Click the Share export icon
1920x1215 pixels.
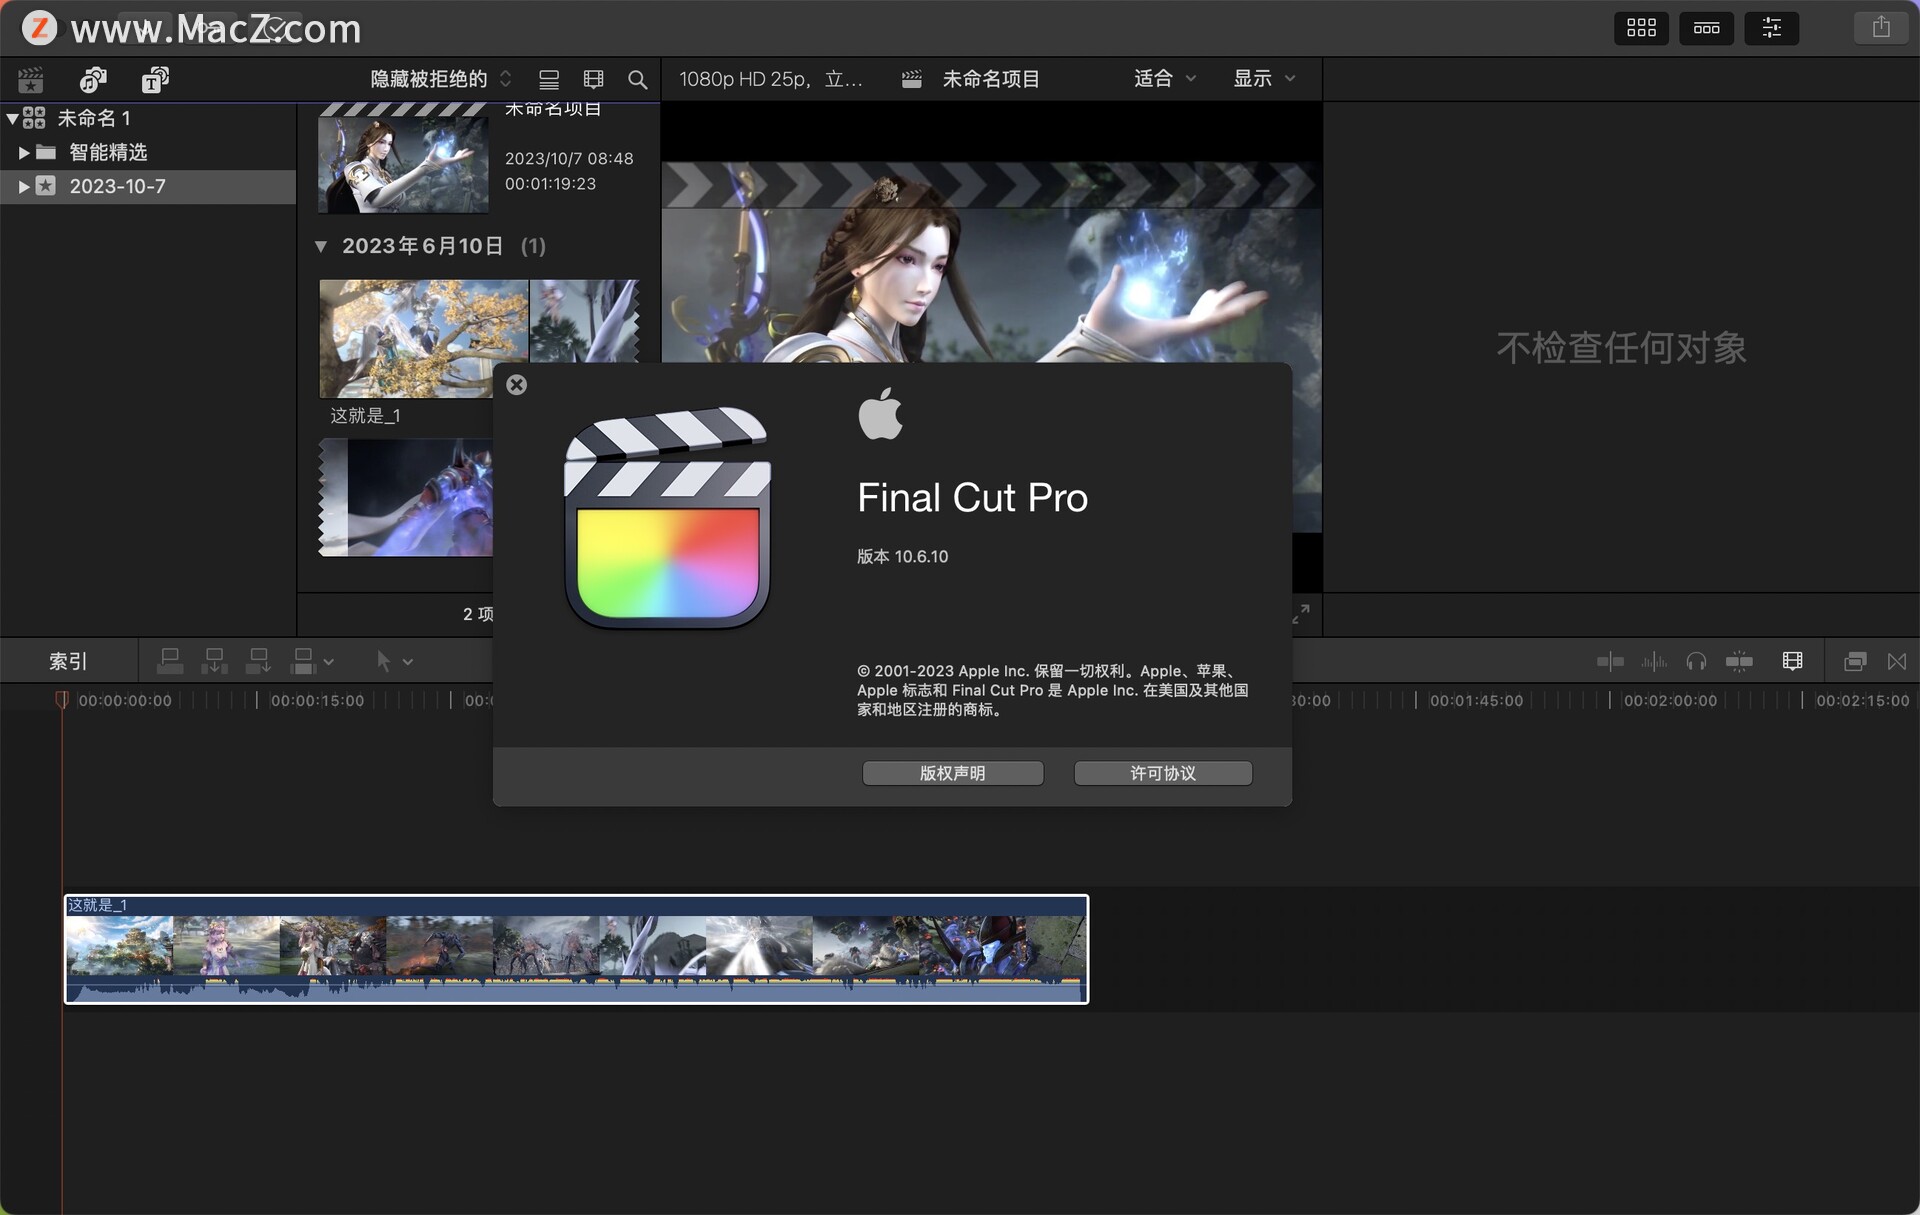tap(1881, 28)
